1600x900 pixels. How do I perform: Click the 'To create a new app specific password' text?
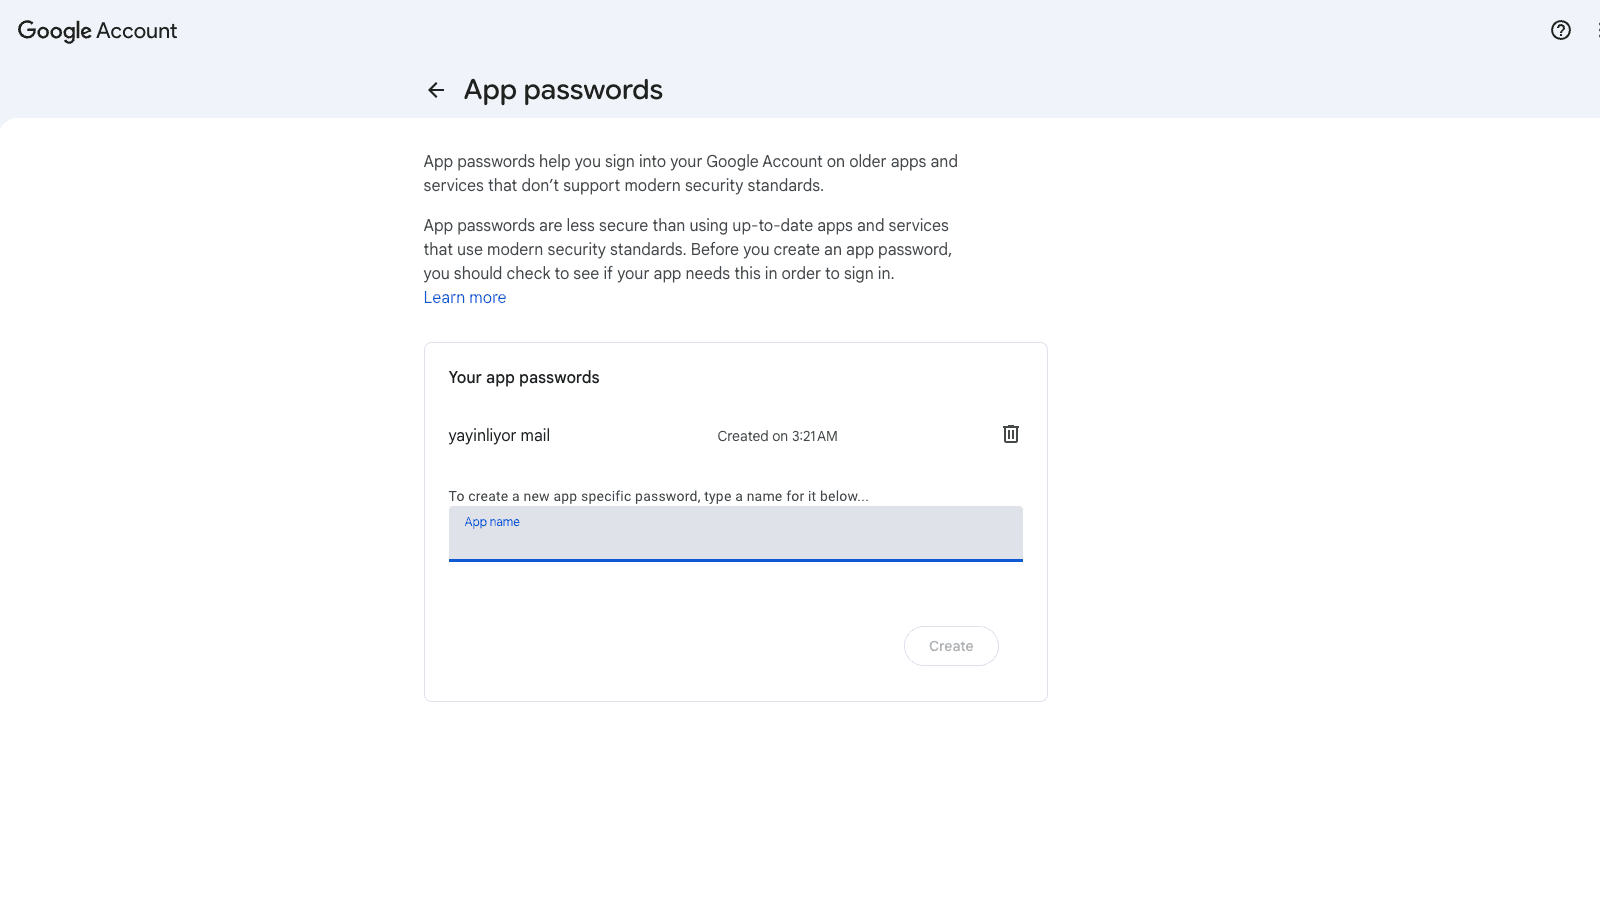click(x=658, y=496)
